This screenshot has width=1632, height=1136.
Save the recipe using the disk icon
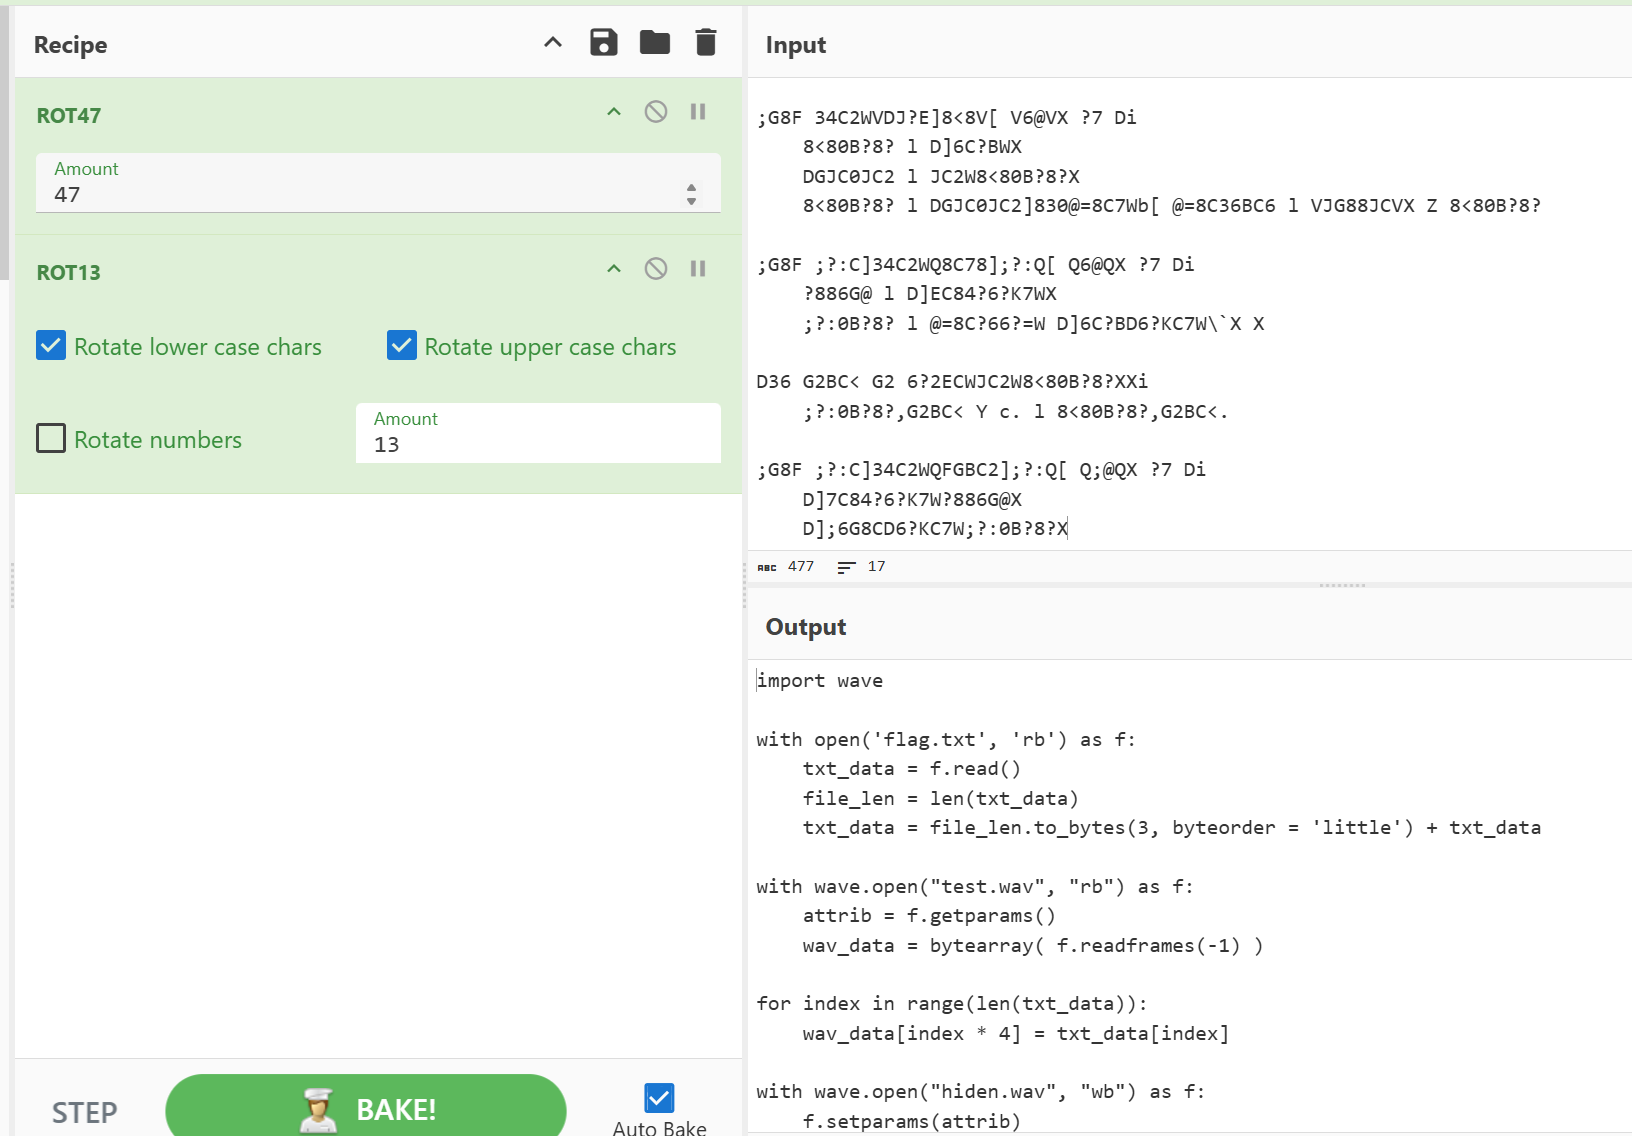click(604, 42)
